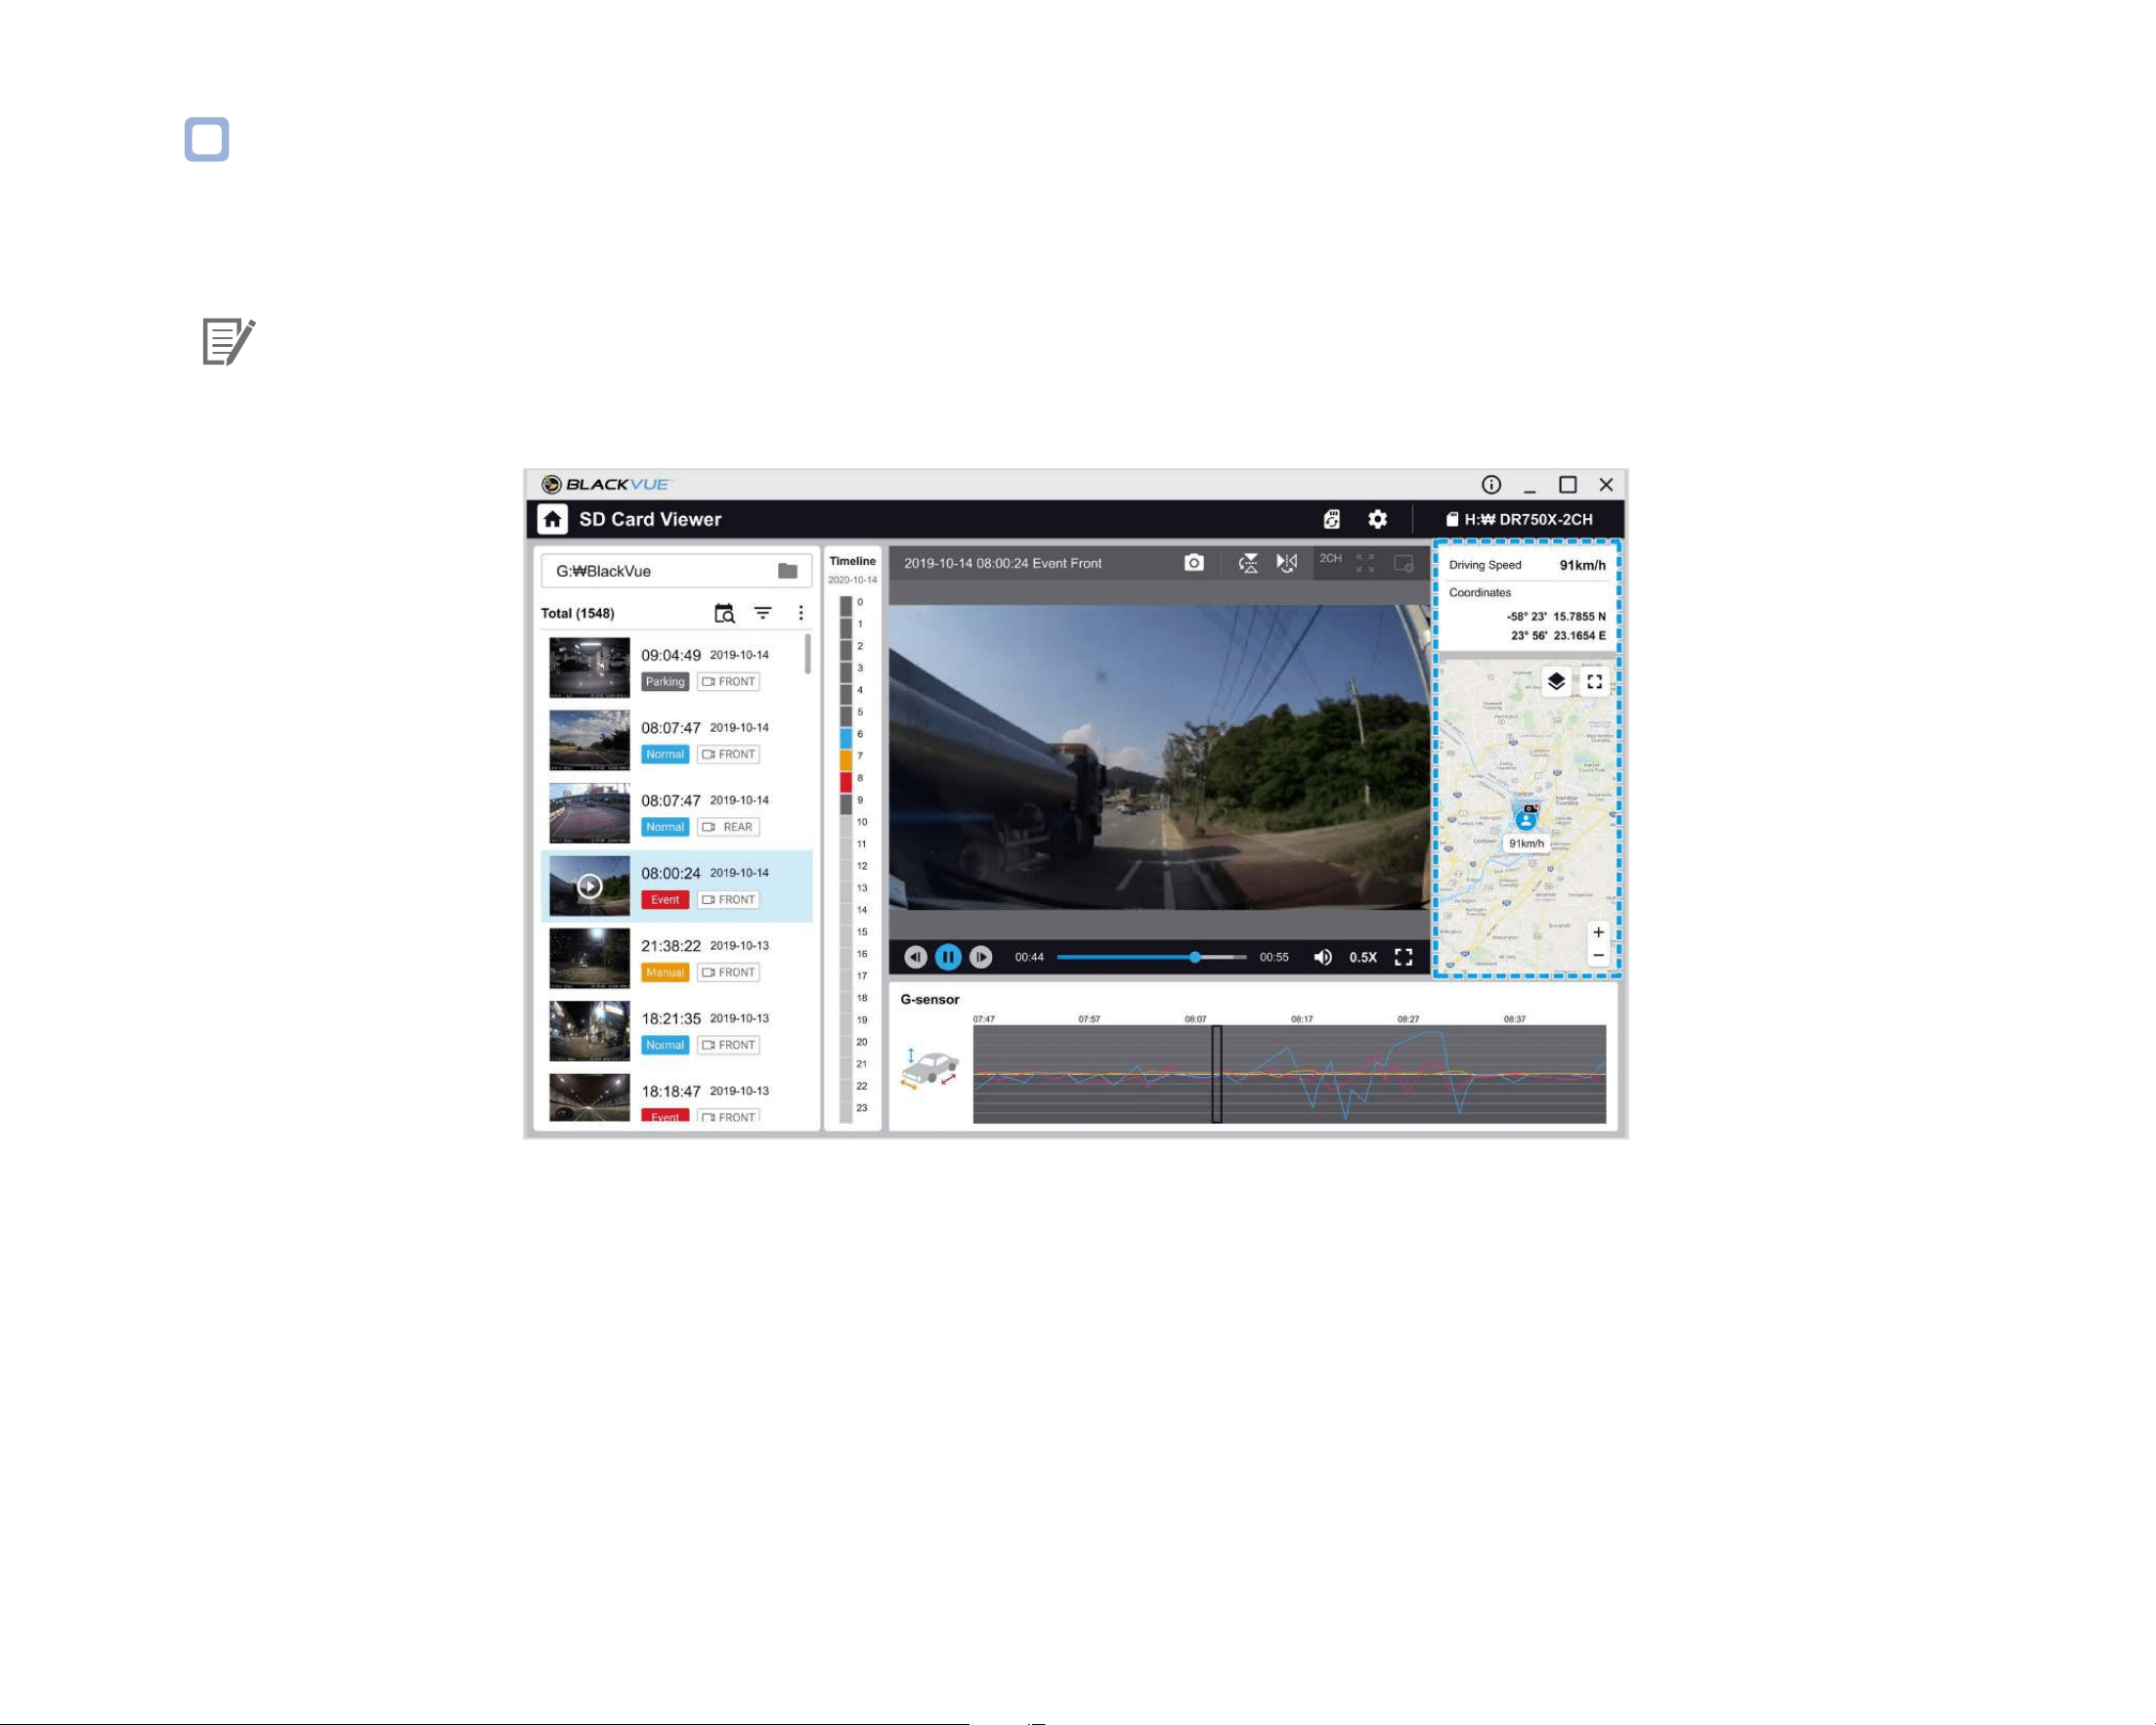Jump to hour 6 on the timeline
The height and width of the screenshot is (1725, 2156).
click(847, 737)
